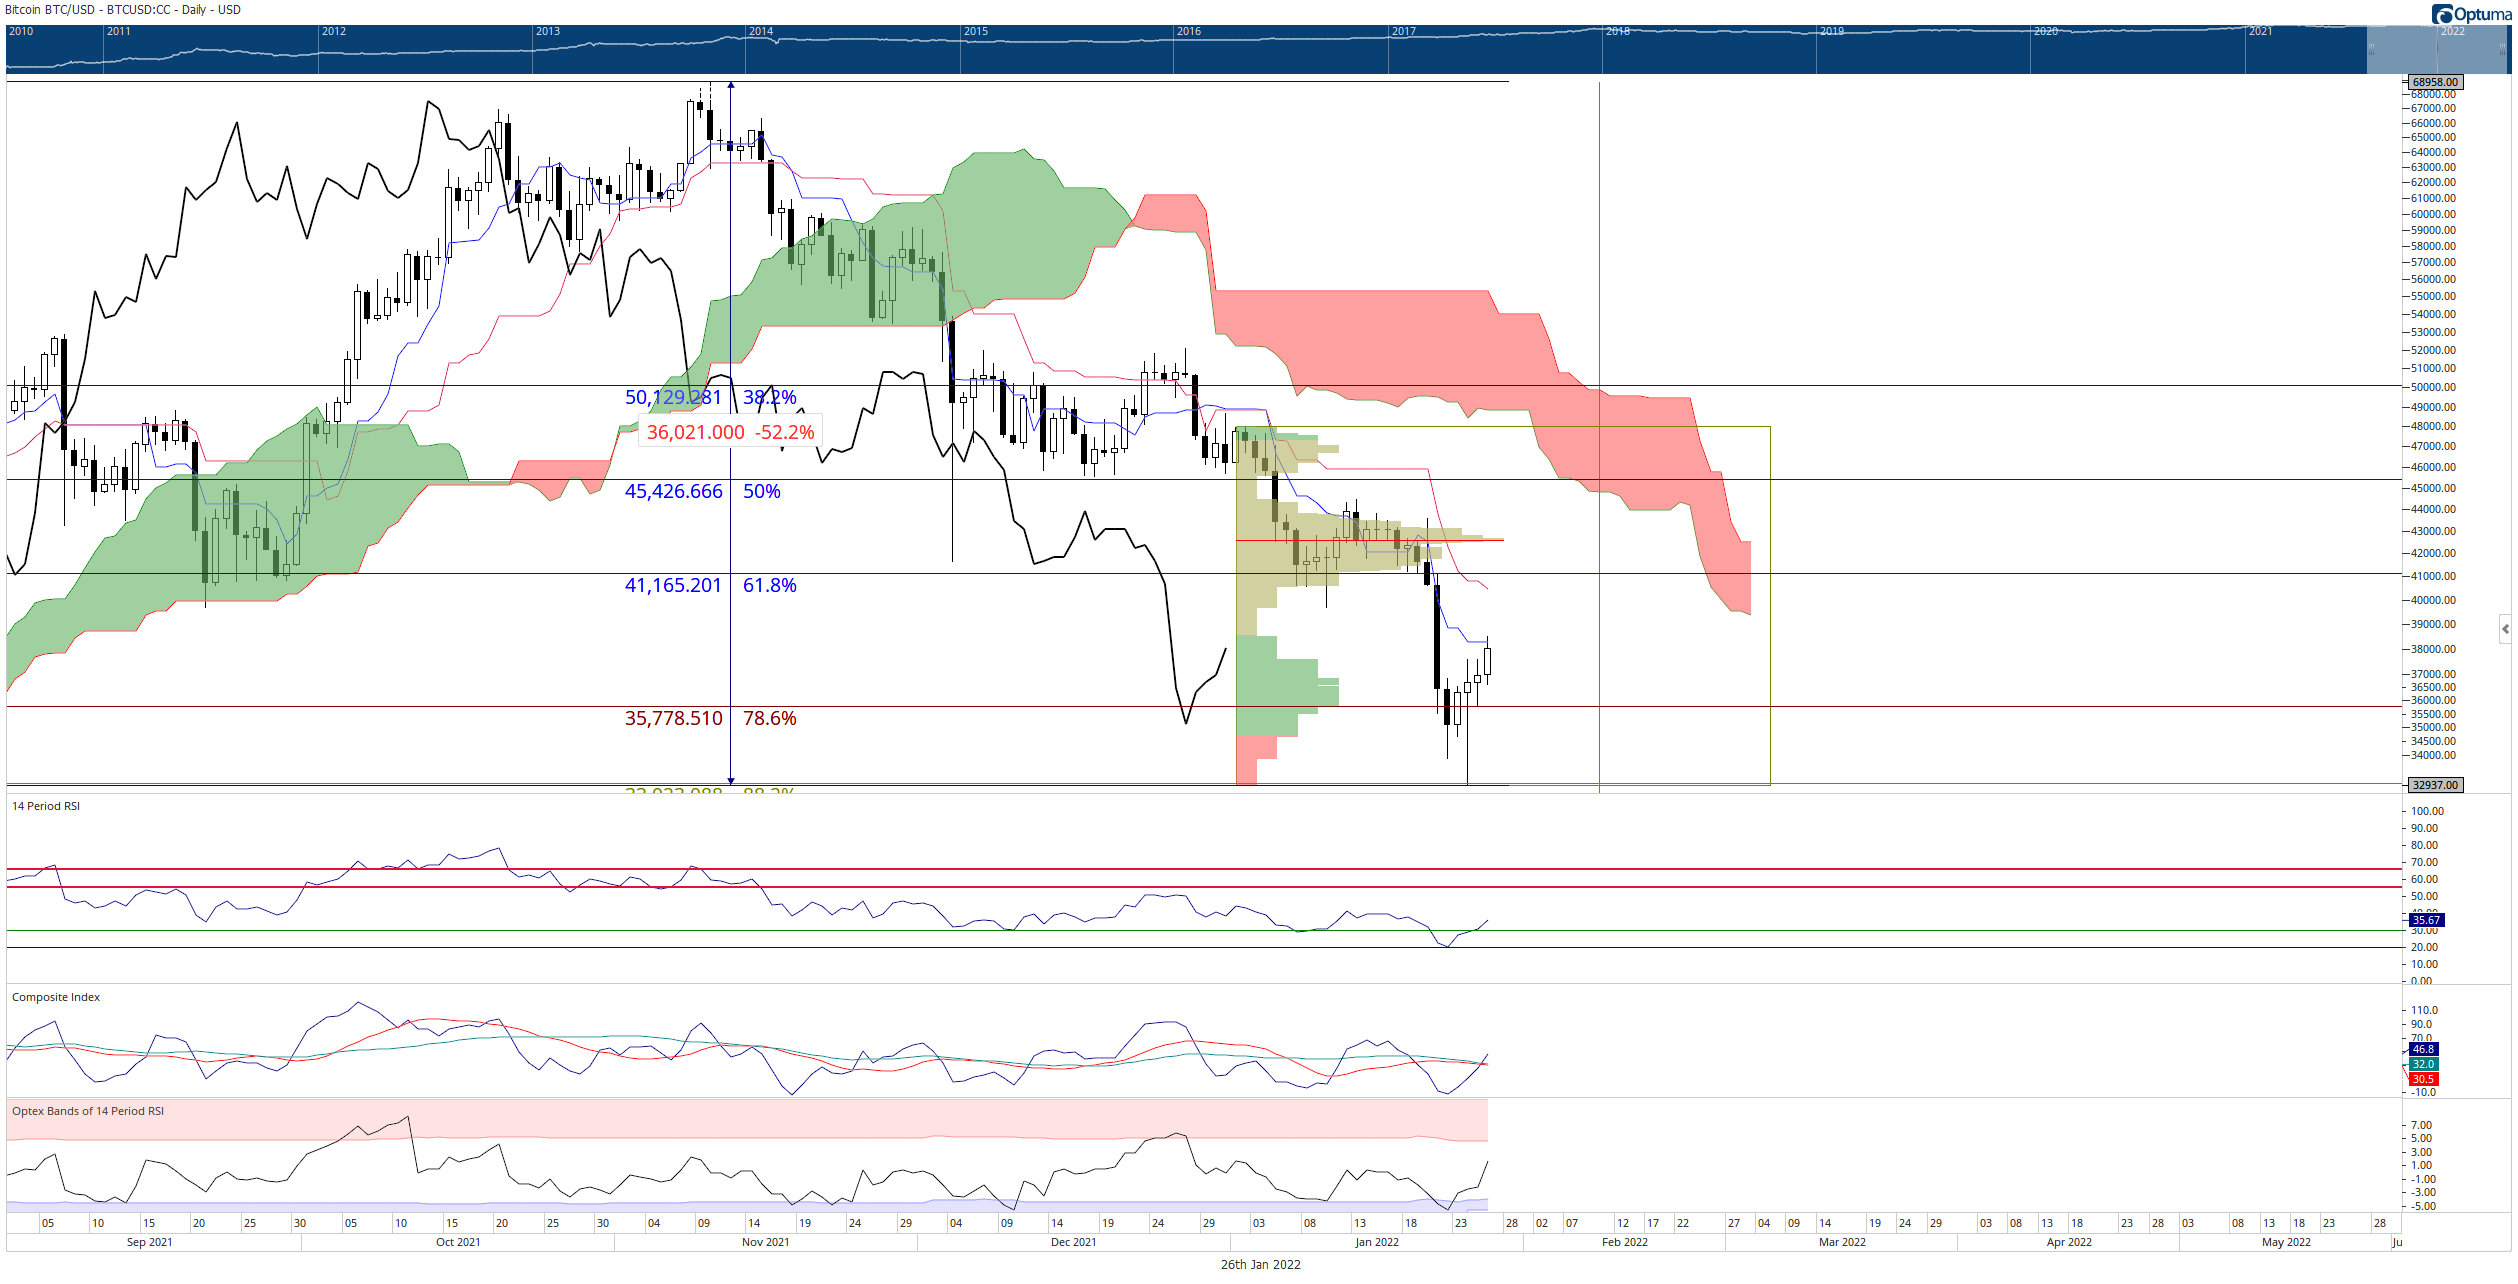Jump to 2020 in the overview timeline
This screenshot has width=2518, height=1284.
[x=2046, y=31]
